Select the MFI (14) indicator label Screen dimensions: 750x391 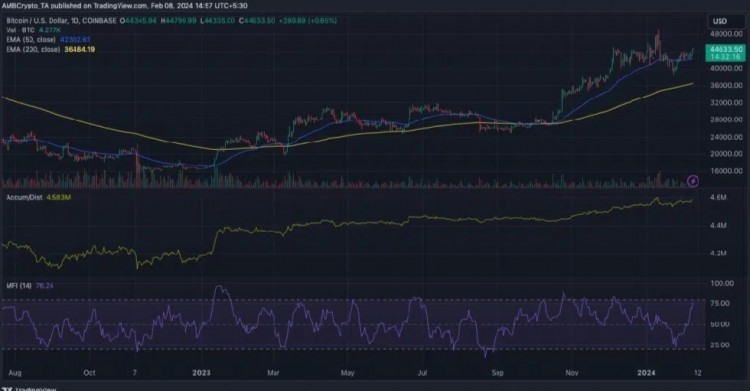coord(19,286)
